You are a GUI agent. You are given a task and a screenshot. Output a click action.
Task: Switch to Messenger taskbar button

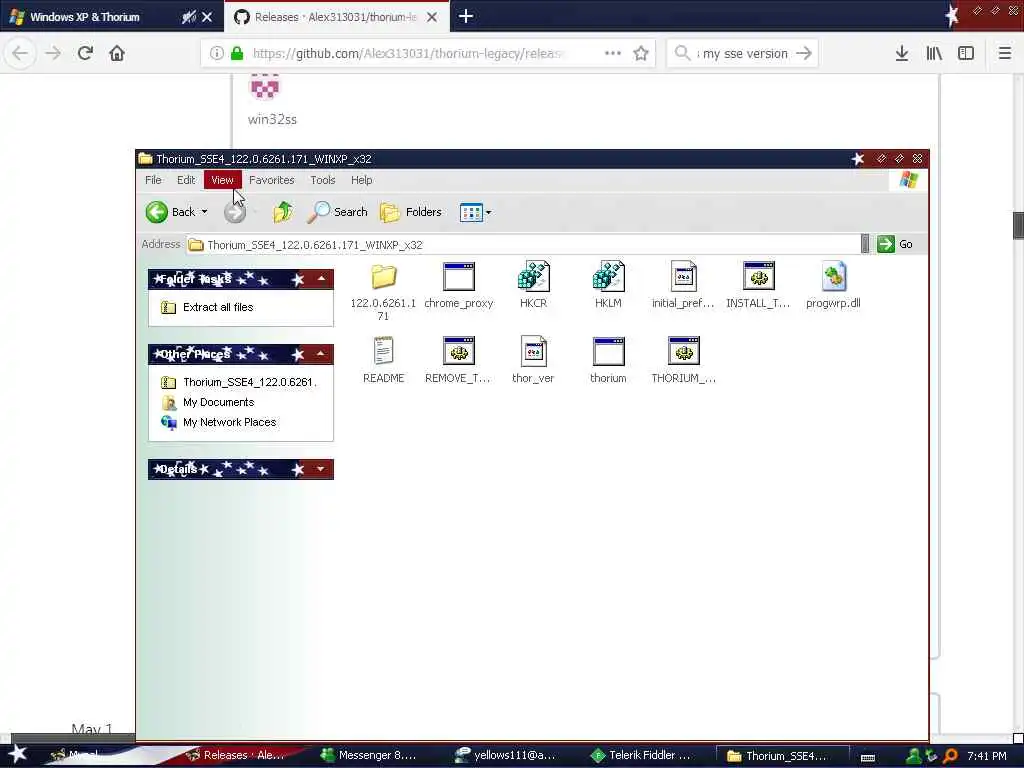(370, 756)
